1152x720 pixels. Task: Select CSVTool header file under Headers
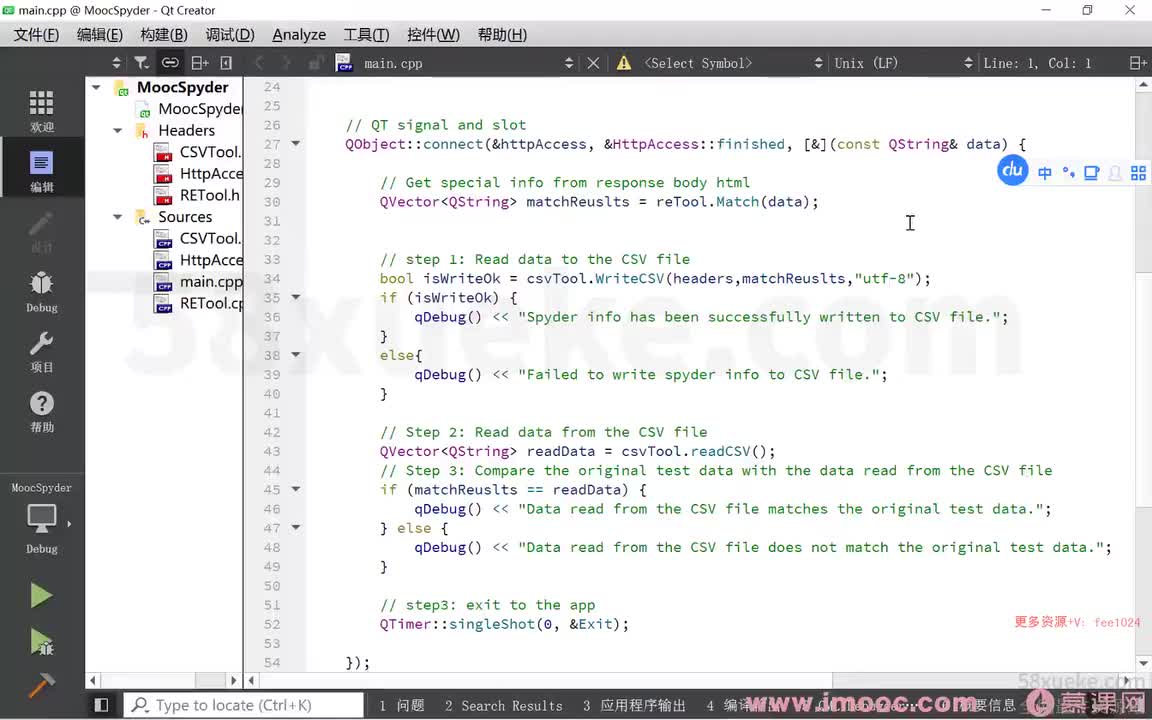[198, 152]
